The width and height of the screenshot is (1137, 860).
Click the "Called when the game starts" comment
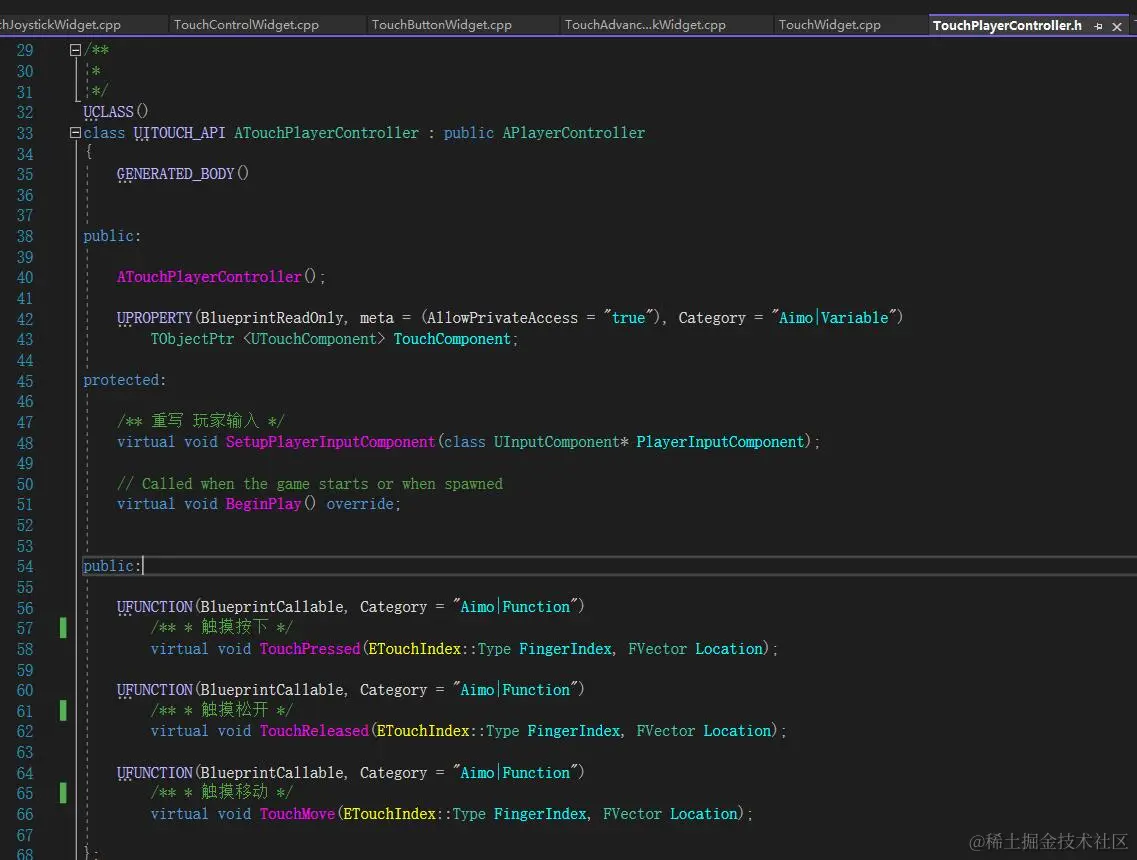[x=310, y=484]
